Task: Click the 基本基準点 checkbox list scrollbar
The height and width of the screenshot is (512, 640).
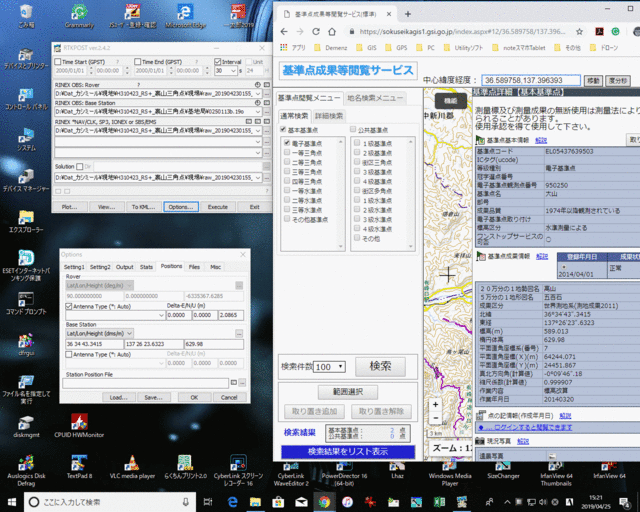Action: pyautogui.click(x=341, y=194)
